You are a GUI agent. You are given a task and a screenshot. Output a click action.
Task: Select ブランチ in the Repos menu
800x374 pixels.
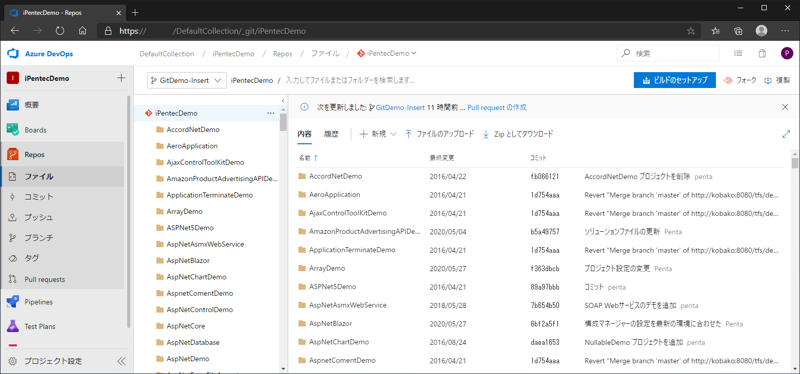tap(39, 238)
